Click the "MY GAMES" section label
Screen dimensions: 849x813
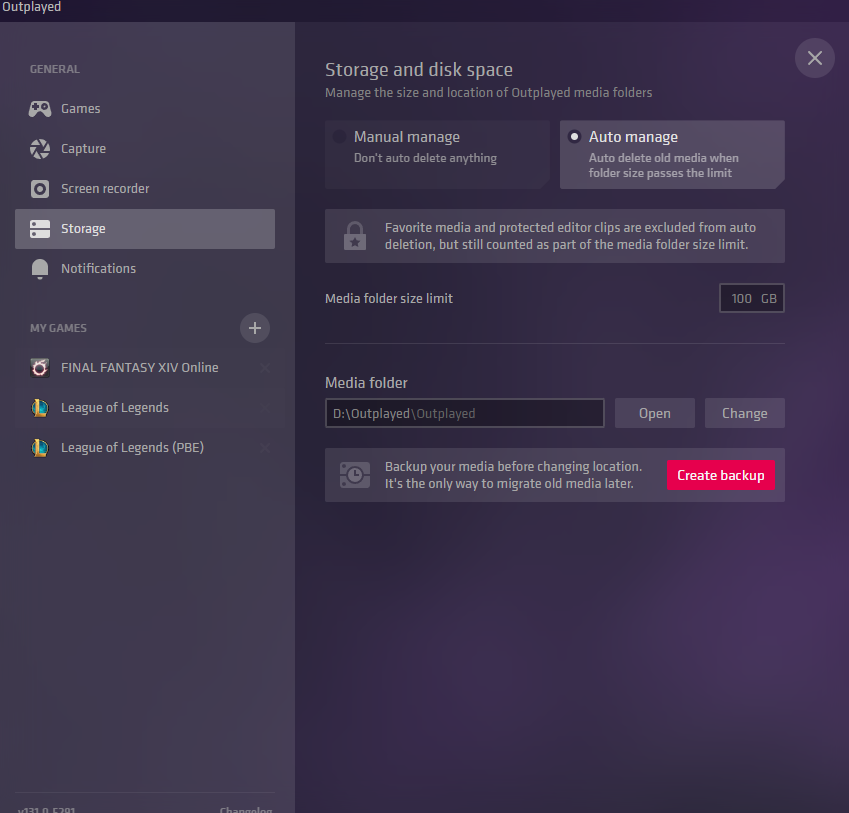tap(58, 328)
